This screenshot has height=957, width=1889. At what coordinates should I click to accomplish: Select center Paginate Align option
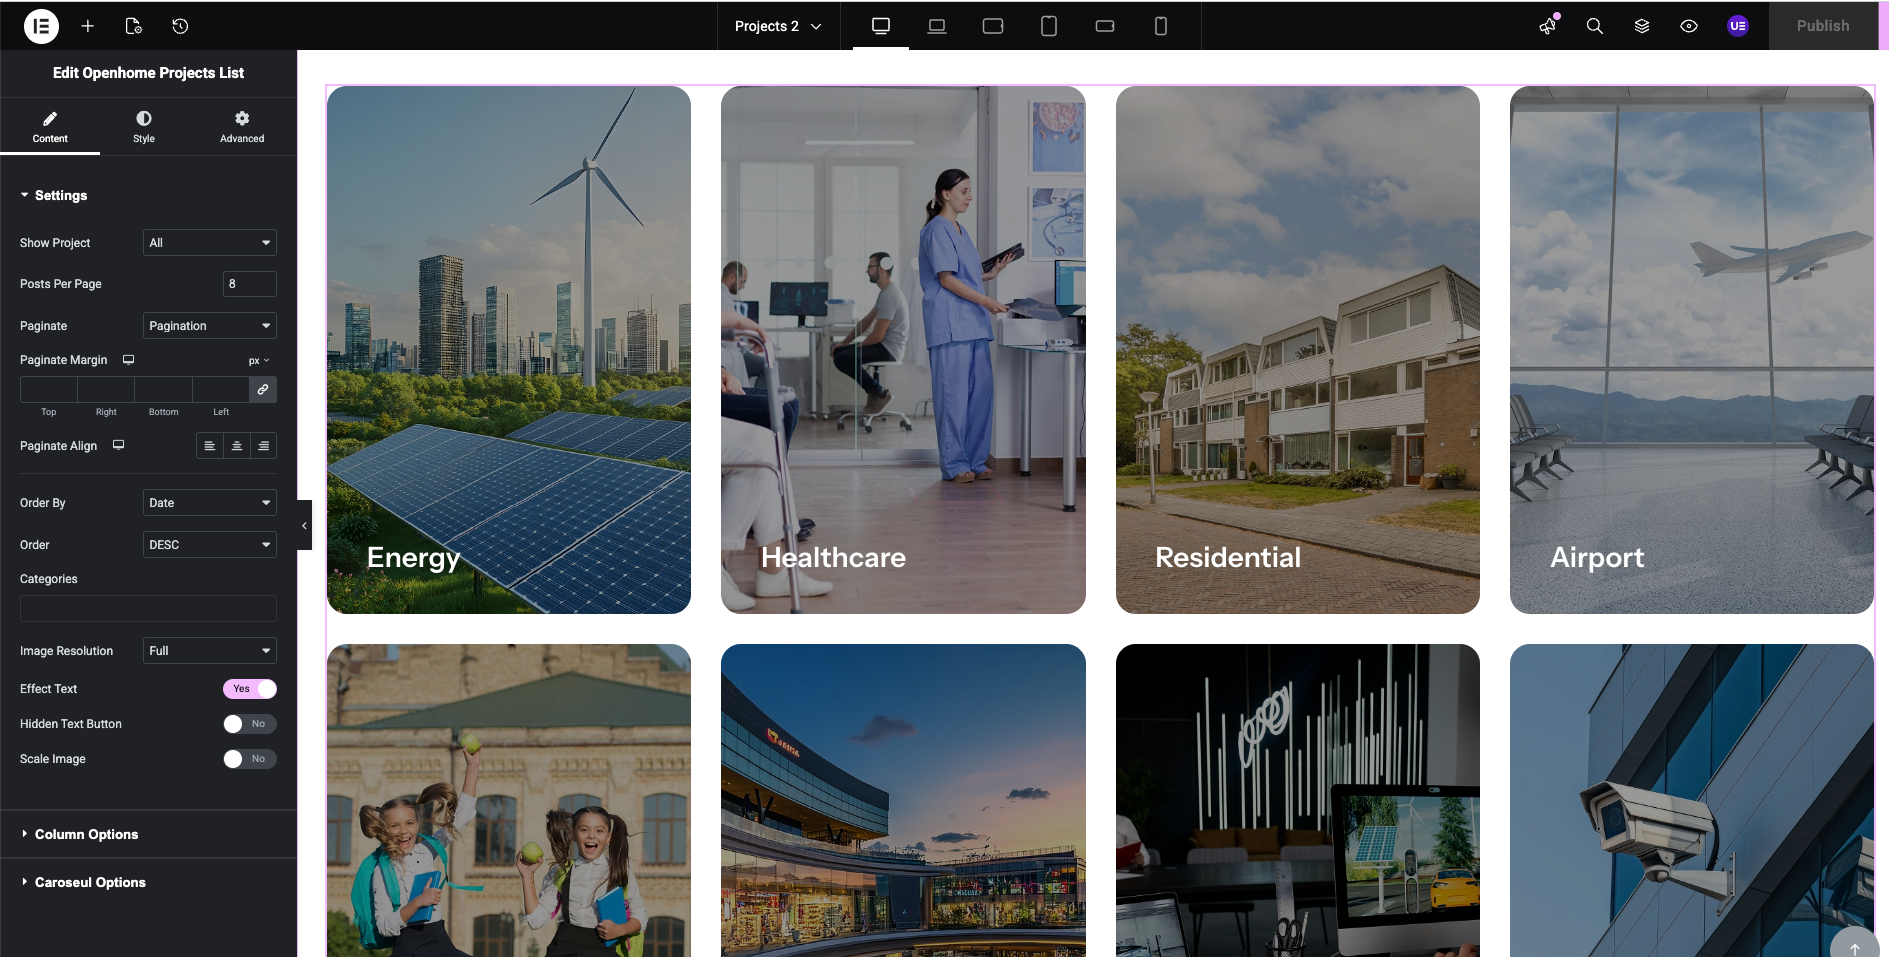[237, 446]
